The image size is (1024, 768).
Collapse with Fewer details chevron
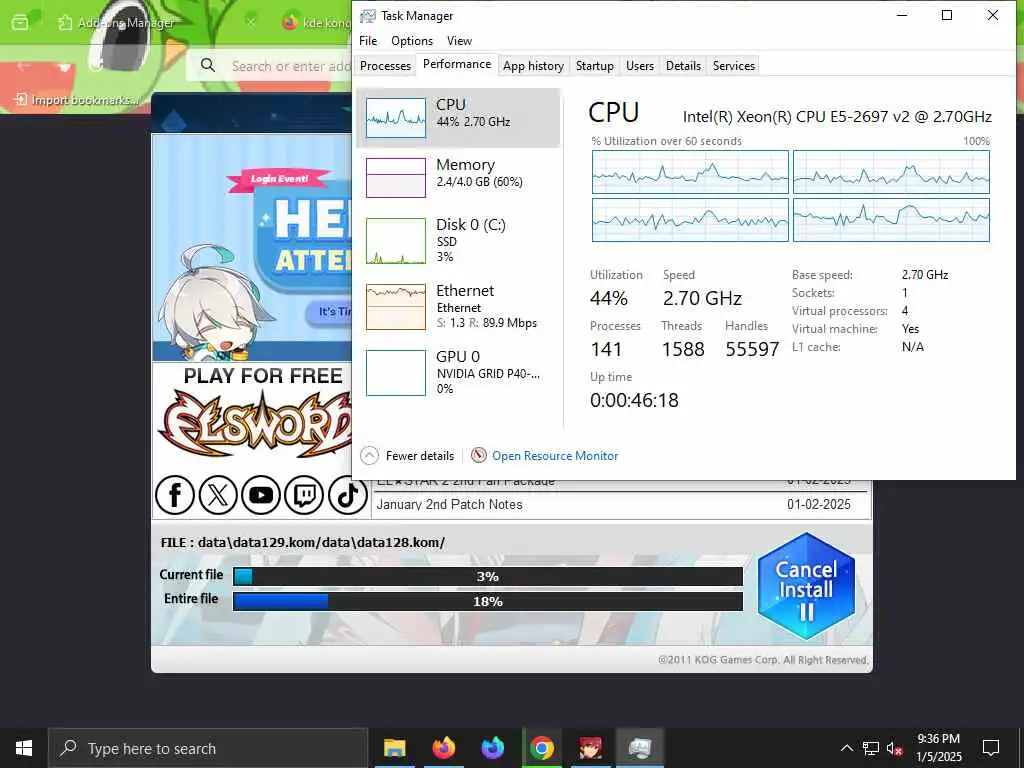[x=369, y=456]
